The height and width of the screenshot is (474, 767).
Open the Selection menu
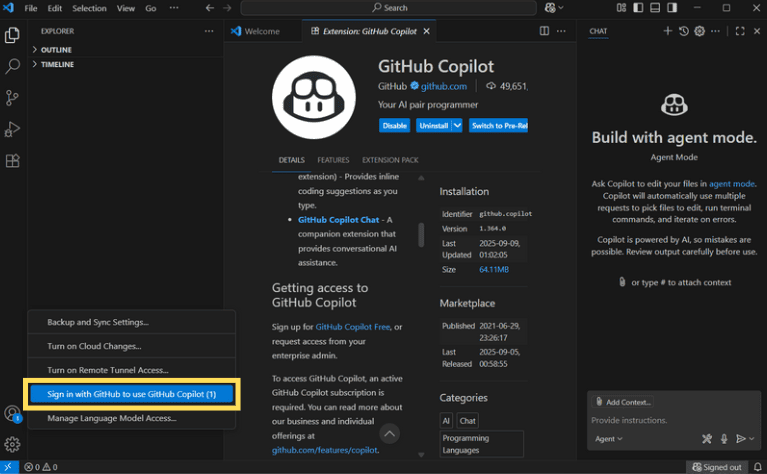pyautogui.click(x=90, y=8)
